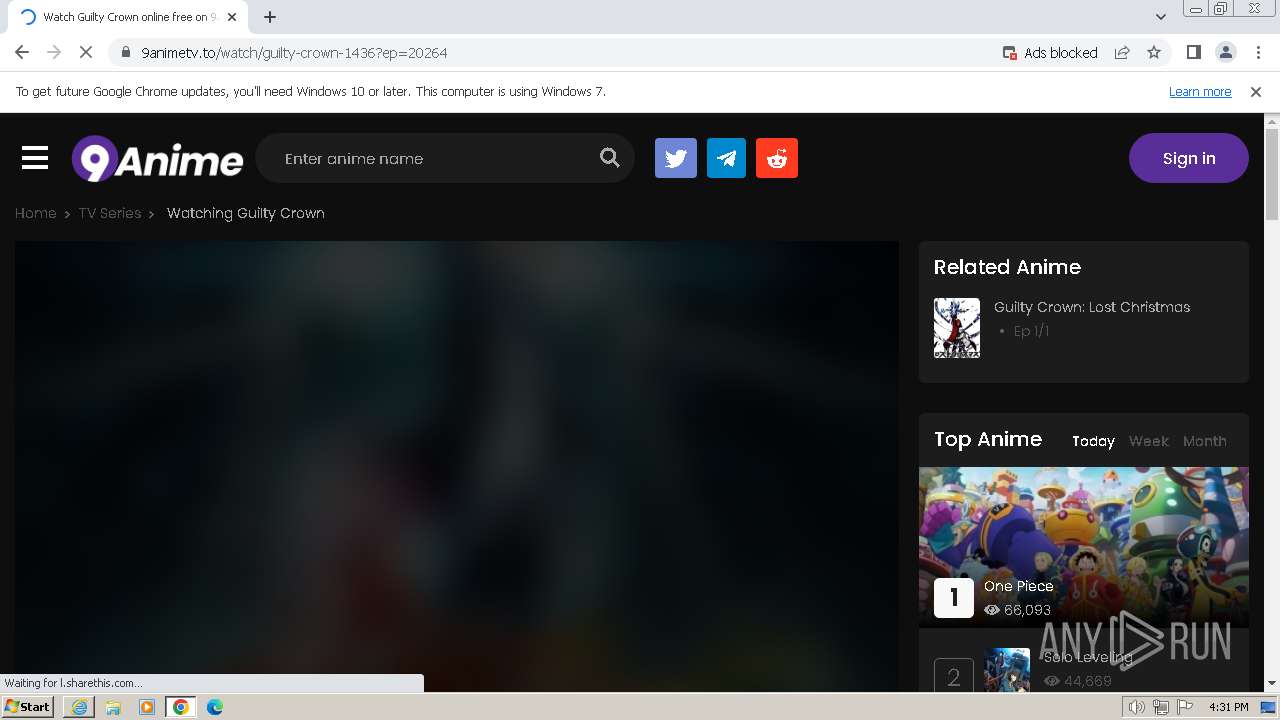The image size is (1280, 720).
Task: Open Windows Media Player from taskbar
Action: point(147,707)
